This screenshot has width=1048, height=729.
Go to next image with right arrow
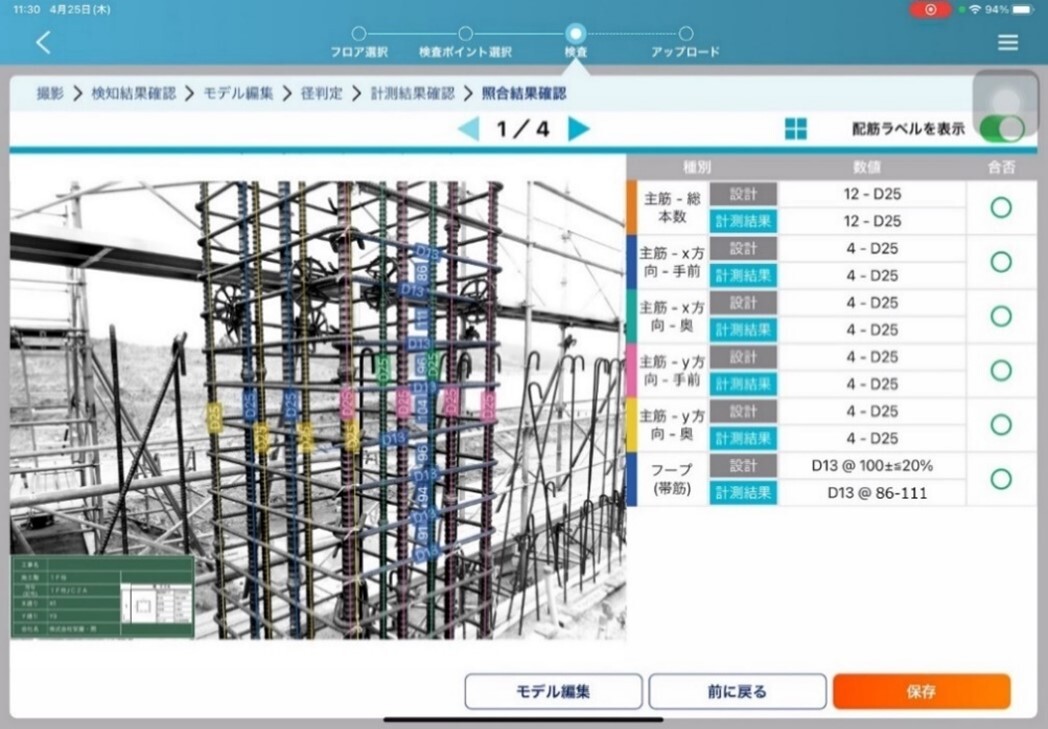pos(578,129)
